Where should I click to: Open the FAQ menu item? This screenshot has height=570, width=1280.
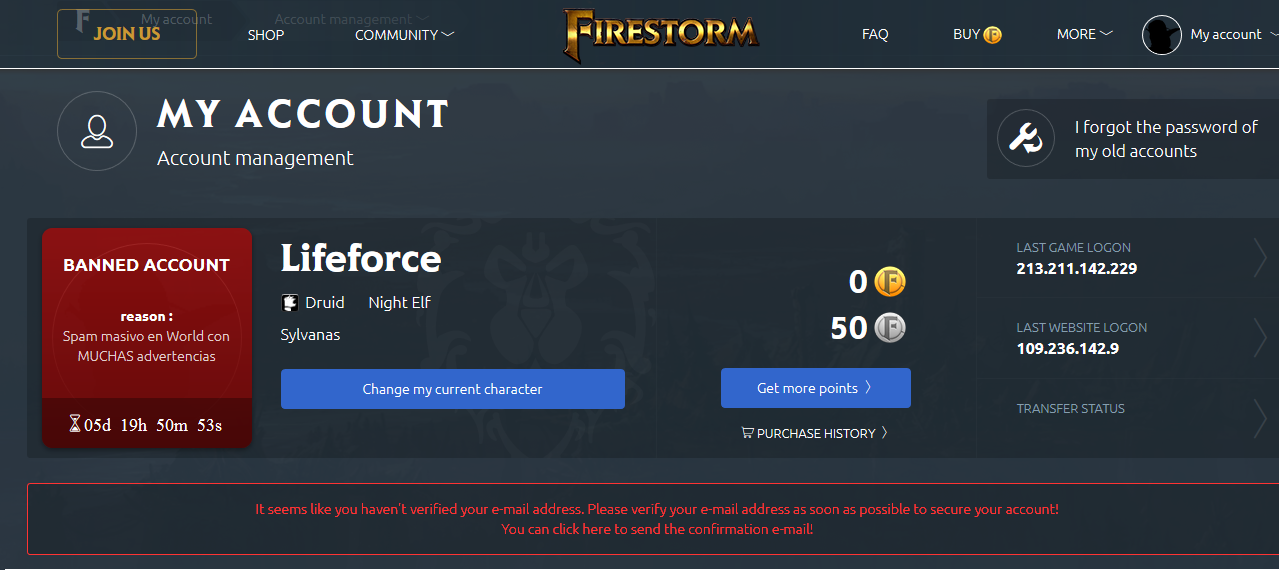tap(875, 34)
